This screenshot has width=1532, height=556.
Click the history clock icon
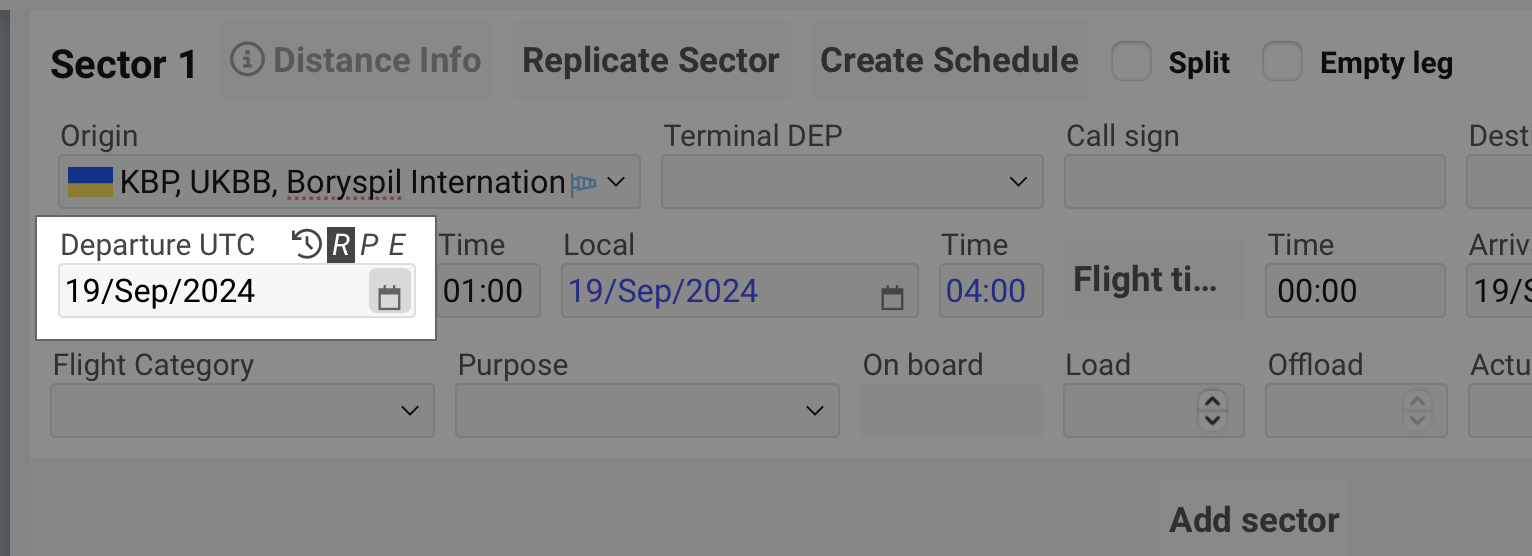[306, 244]
